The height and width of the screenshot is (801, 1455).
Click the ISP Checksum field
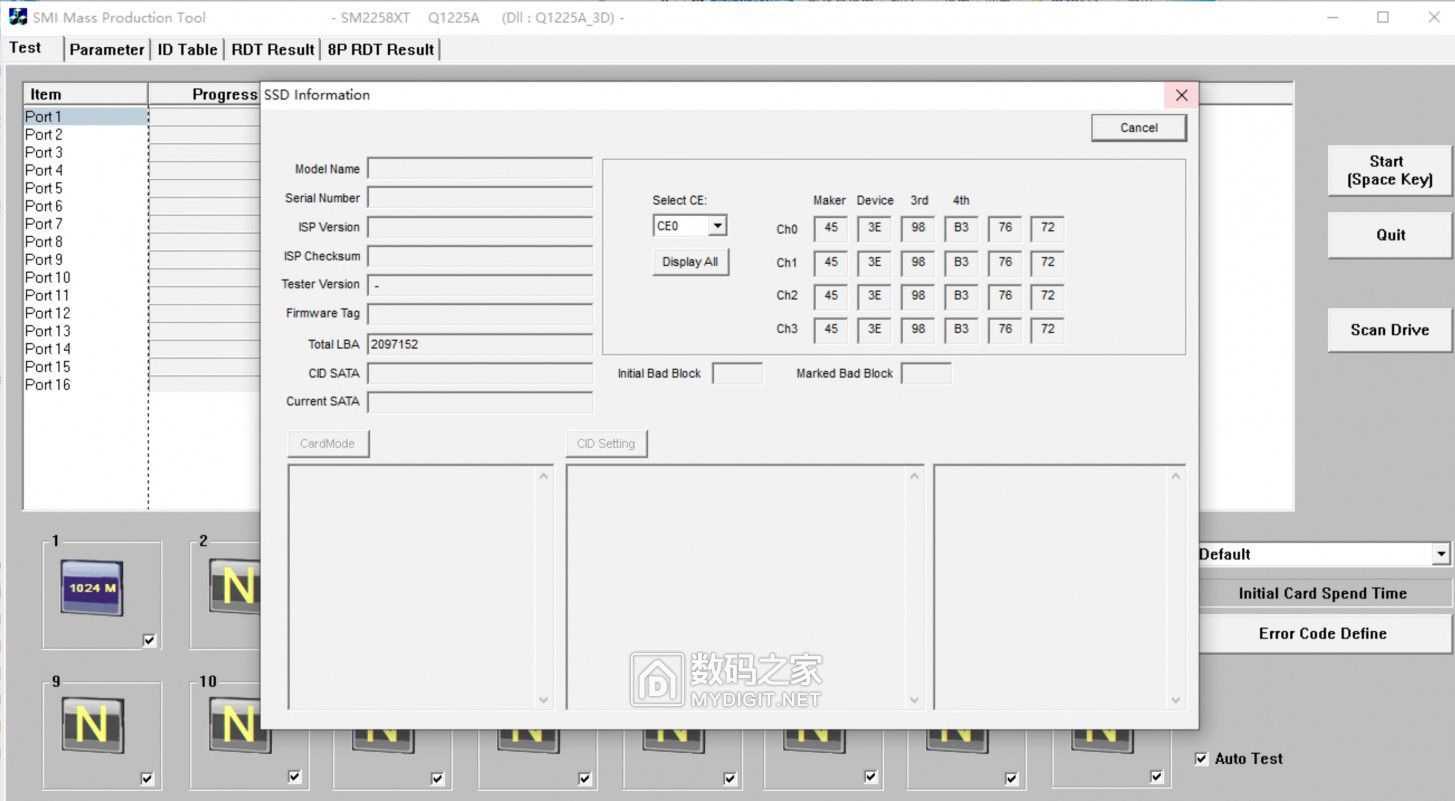coord(480,256)
